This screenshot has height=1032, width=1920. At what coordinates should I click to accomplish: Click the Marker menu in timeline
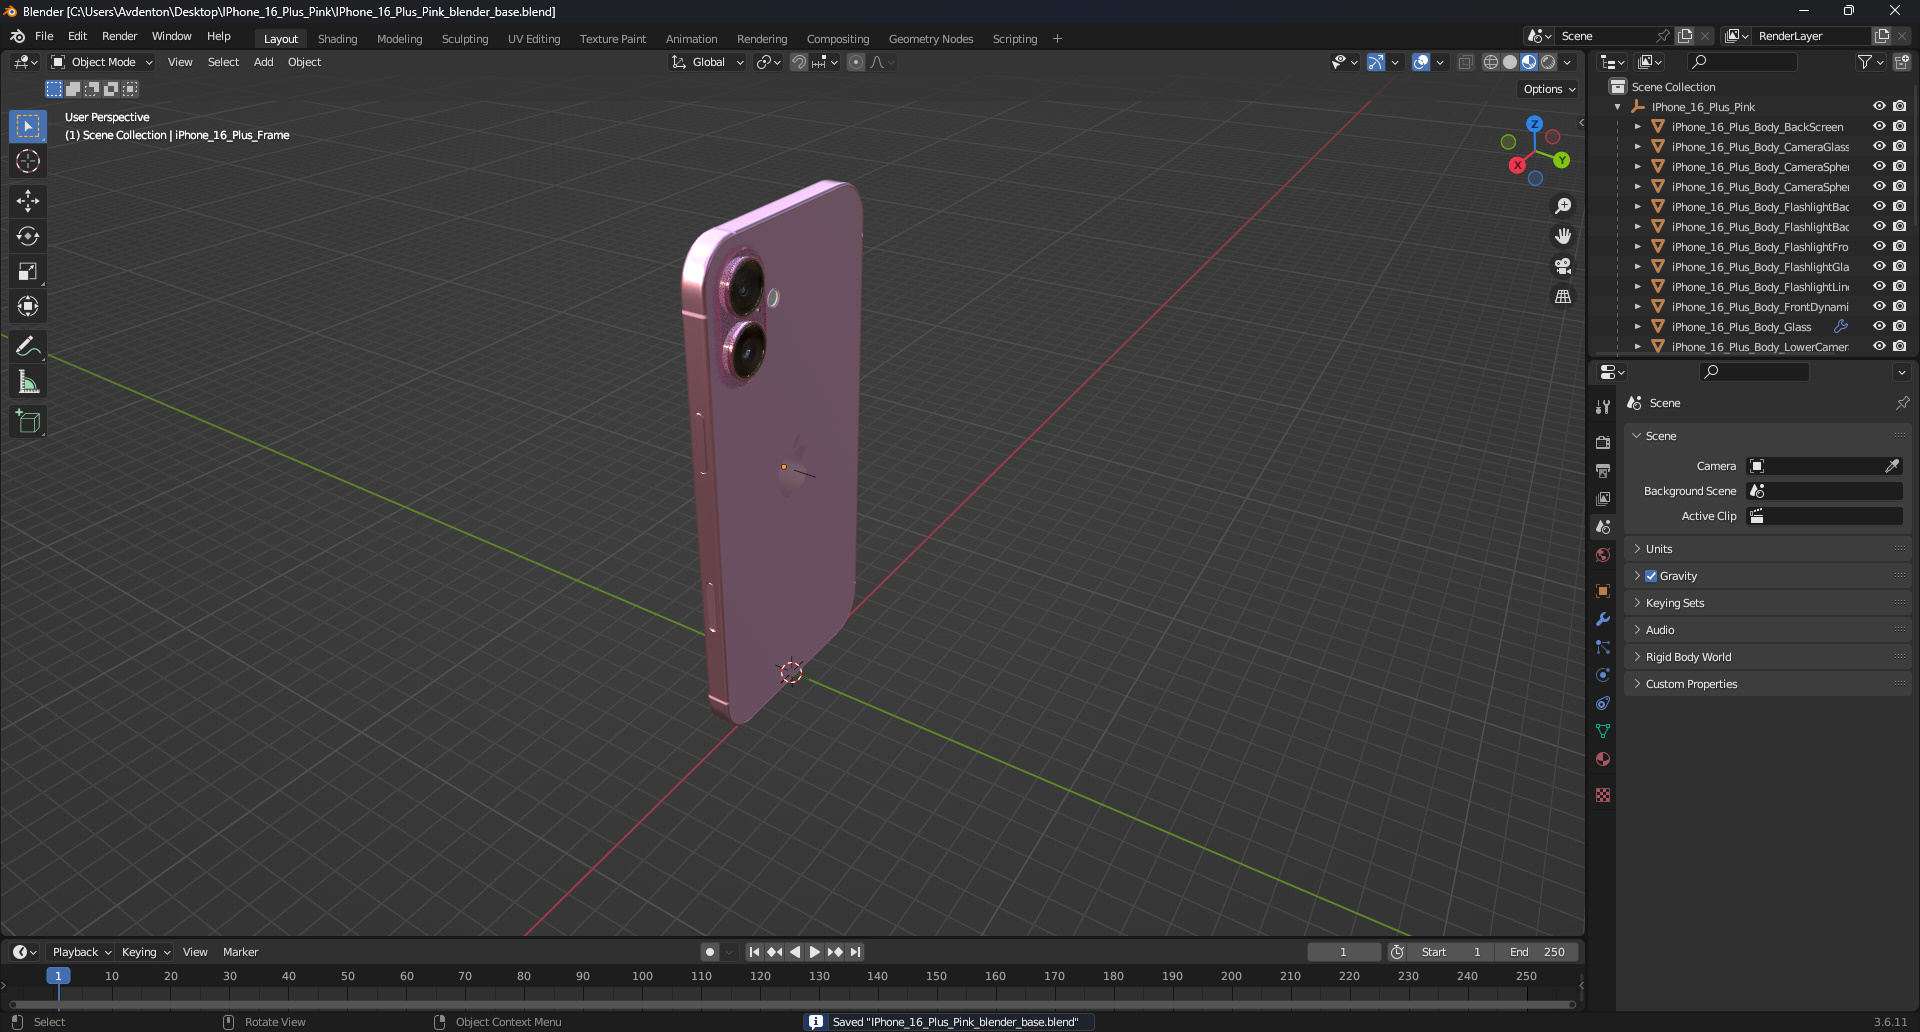[240, 952]
